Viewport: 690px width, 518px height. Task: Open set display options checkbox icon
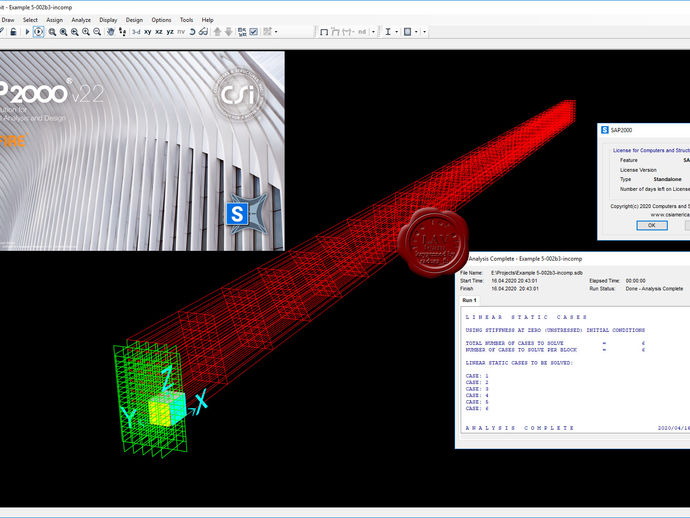pos(253,32)
